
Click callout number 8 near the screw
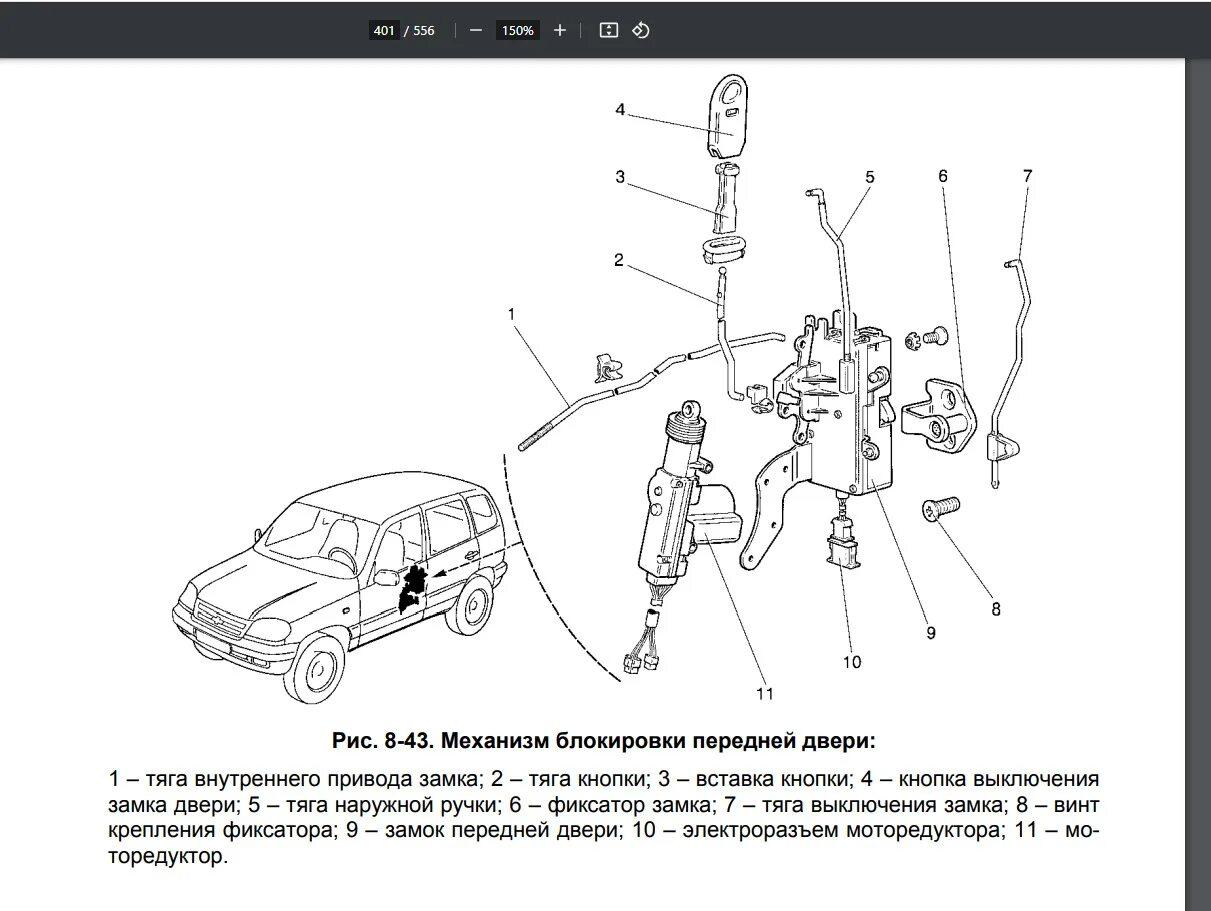[995, 608]
